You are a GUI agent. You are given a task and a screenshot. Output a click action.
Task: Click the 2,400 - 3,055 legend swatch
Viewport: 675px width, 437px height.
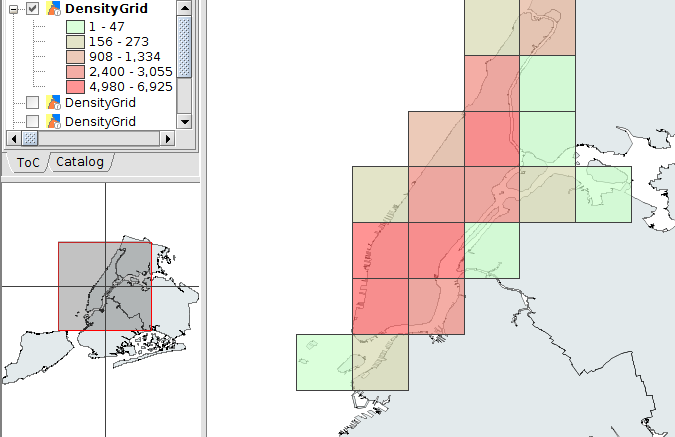[x=75, y=72]
